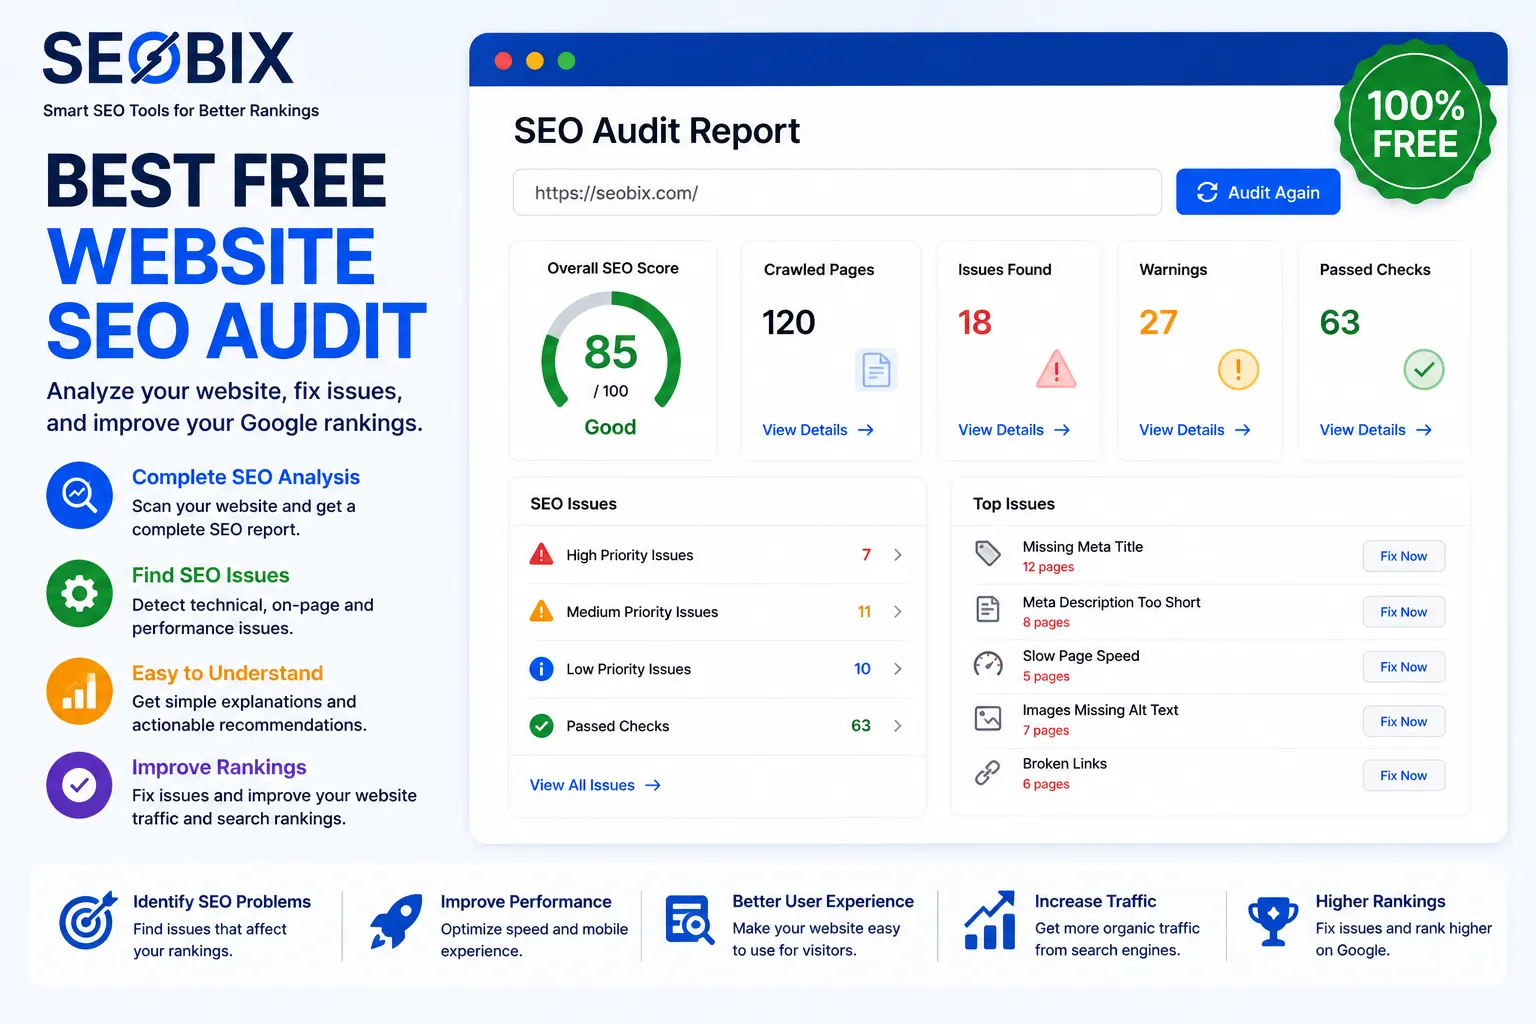
Task: Click the Meta Description Too Short document icon
Action: pos(988,609)
